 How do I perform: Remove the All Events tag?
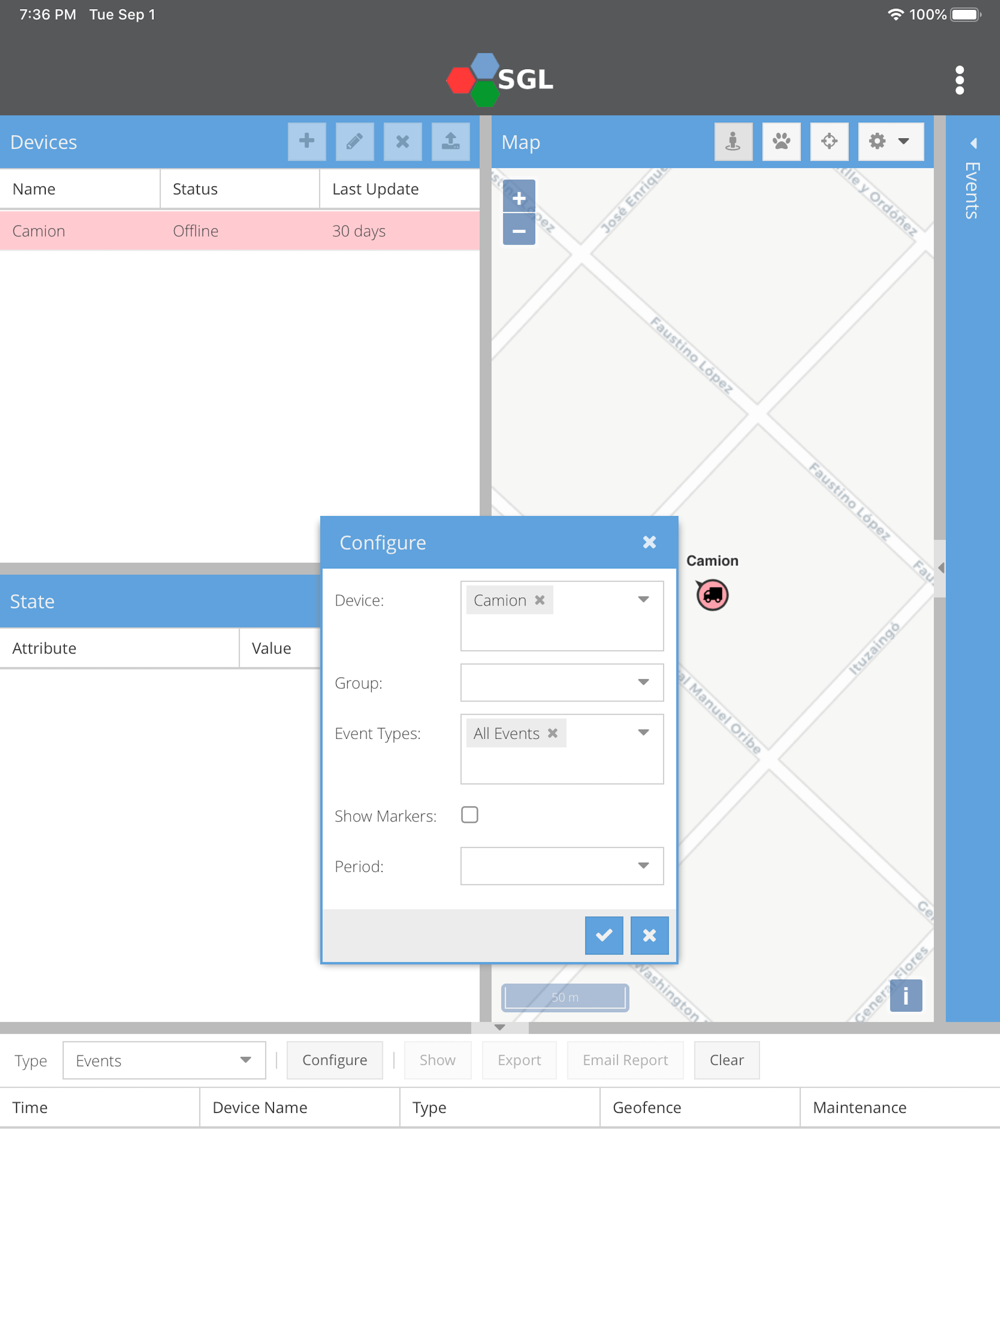553,733
